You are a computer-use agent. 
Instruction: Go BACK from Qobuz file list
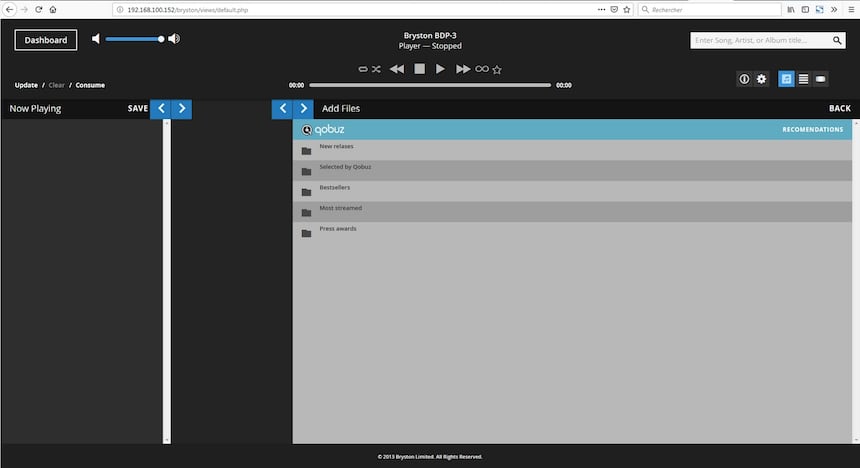click(840, 109)
